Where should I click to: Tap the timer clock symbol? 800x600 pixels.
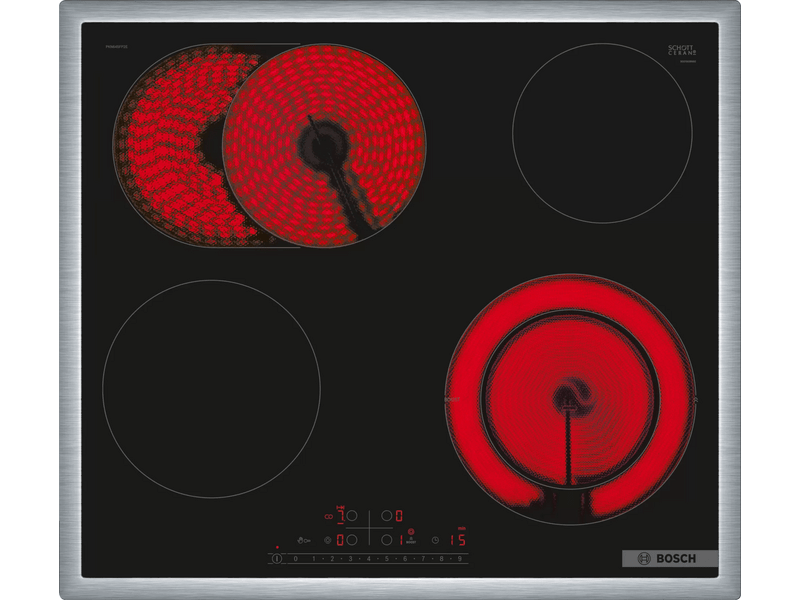[x=436, y=540]
